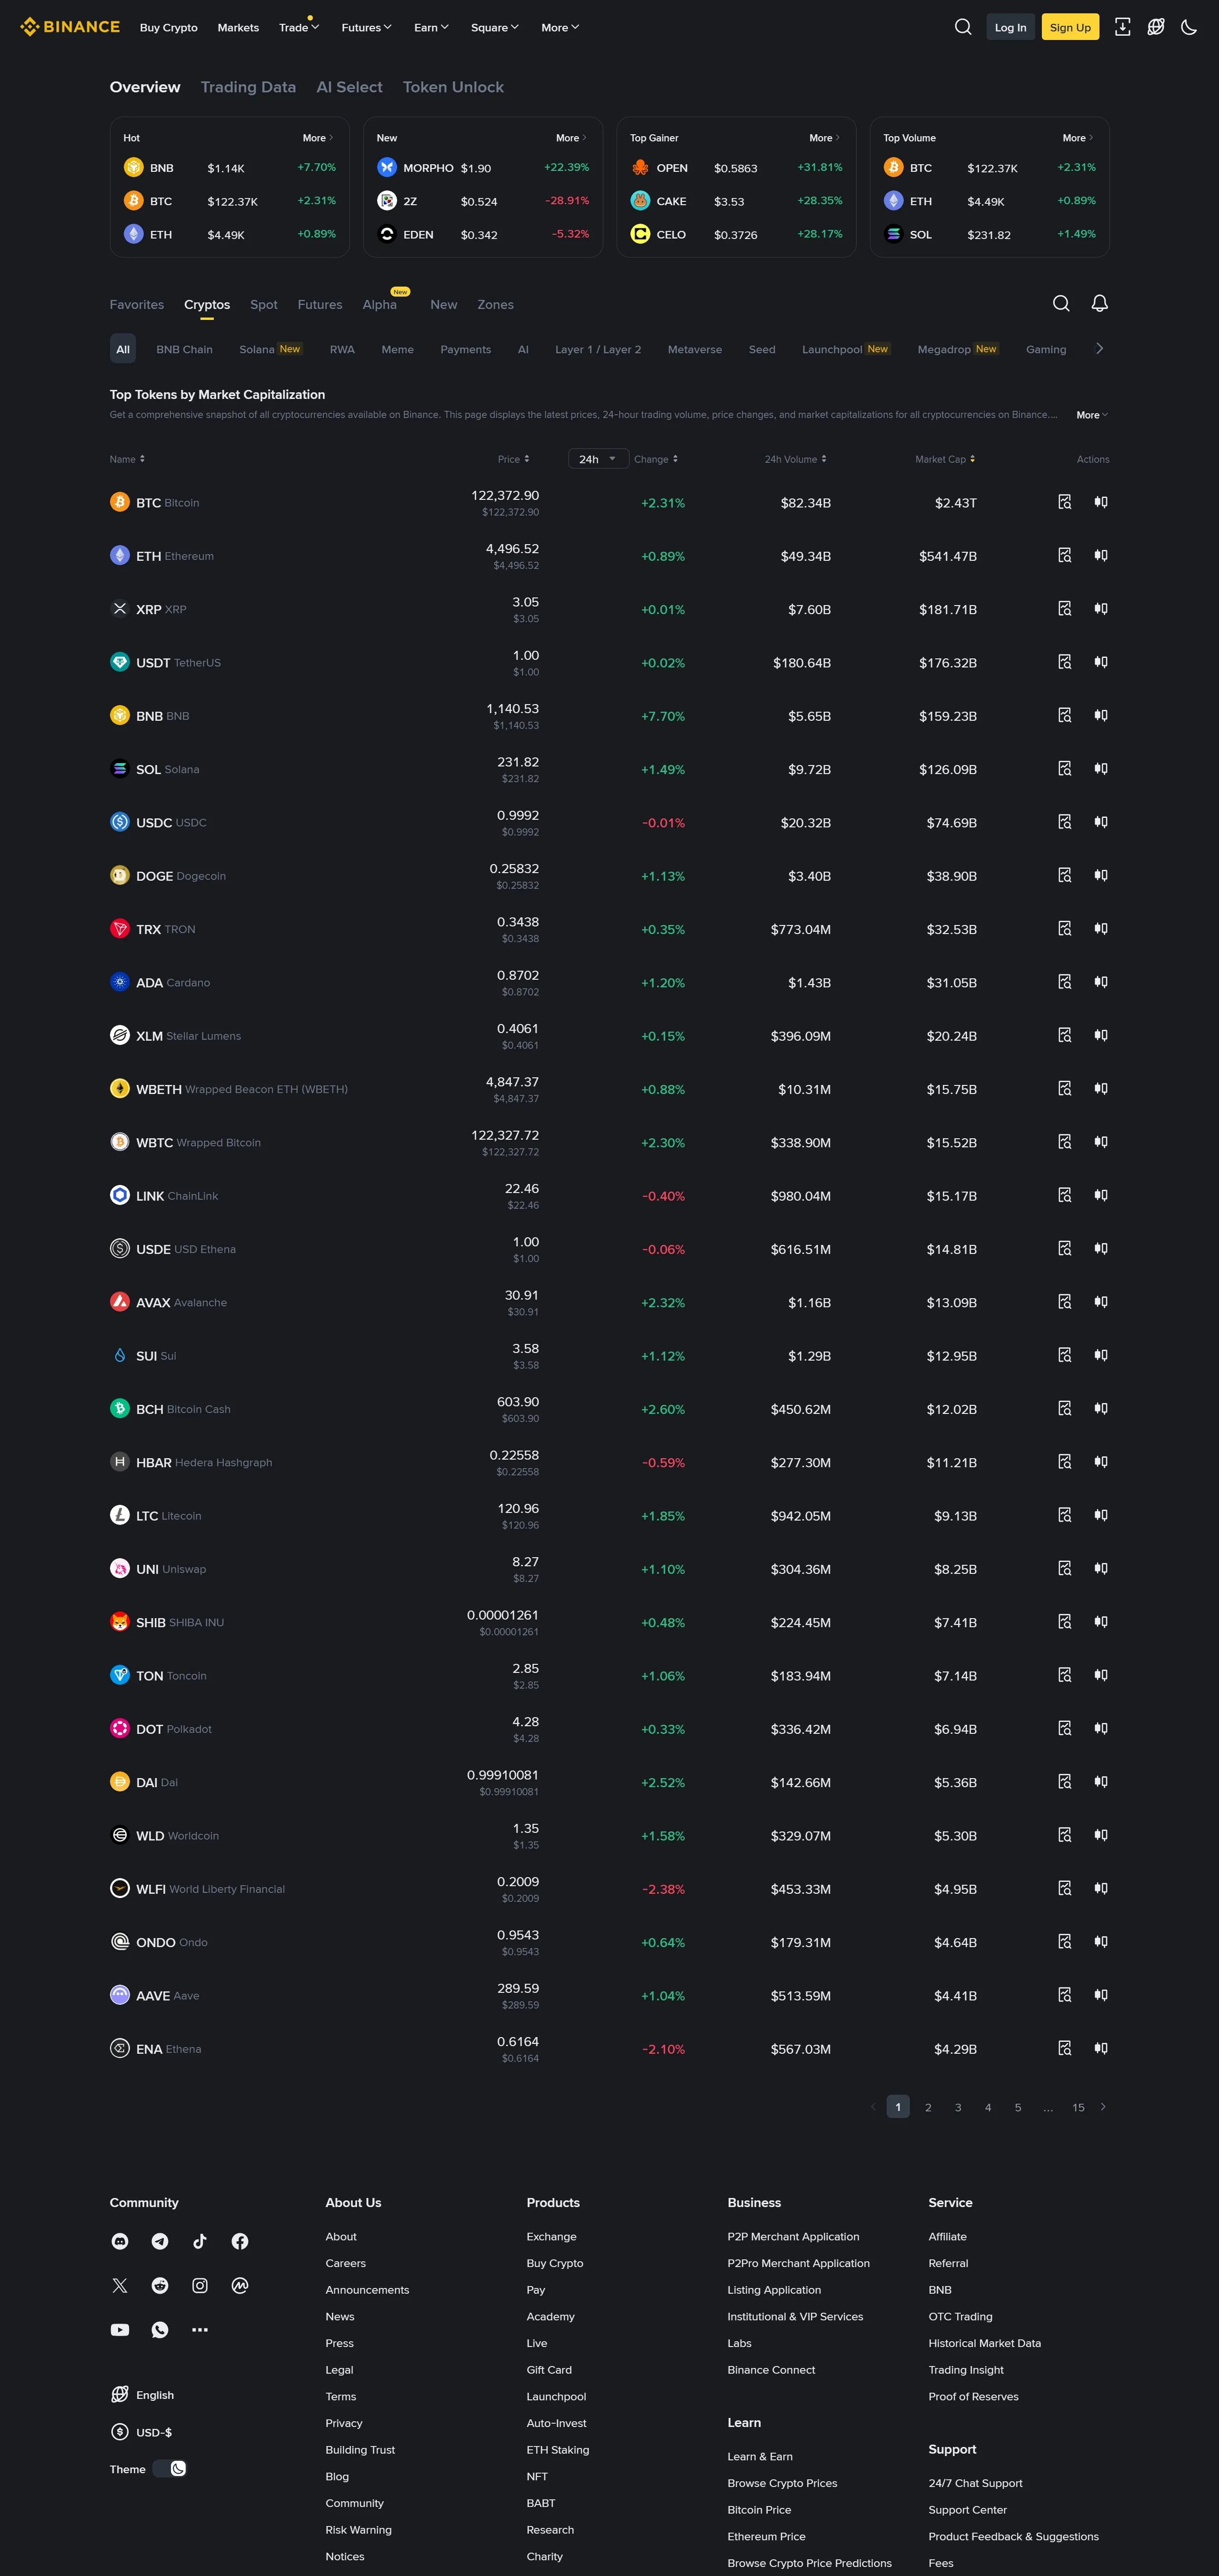Click the Sign Up button

click(x=1069, y=27)
